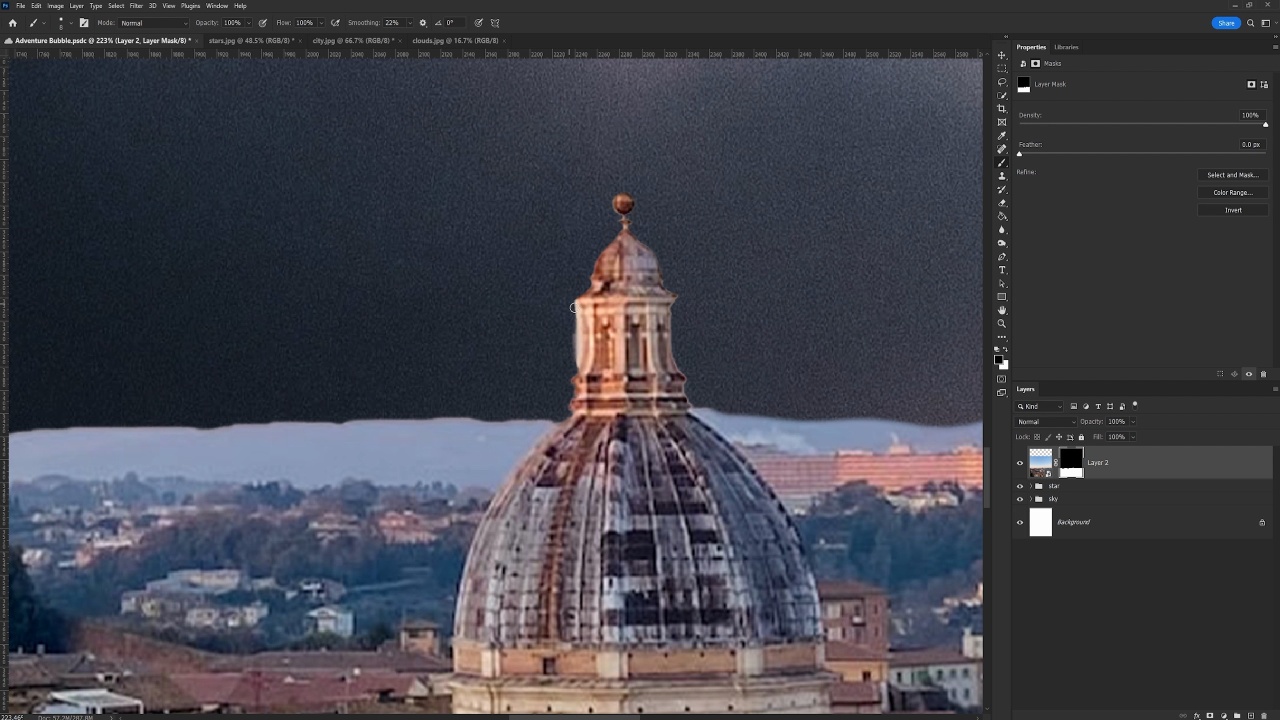Select the Lasso tool
Viewport: 1280px width, 720px height.
1002,82
